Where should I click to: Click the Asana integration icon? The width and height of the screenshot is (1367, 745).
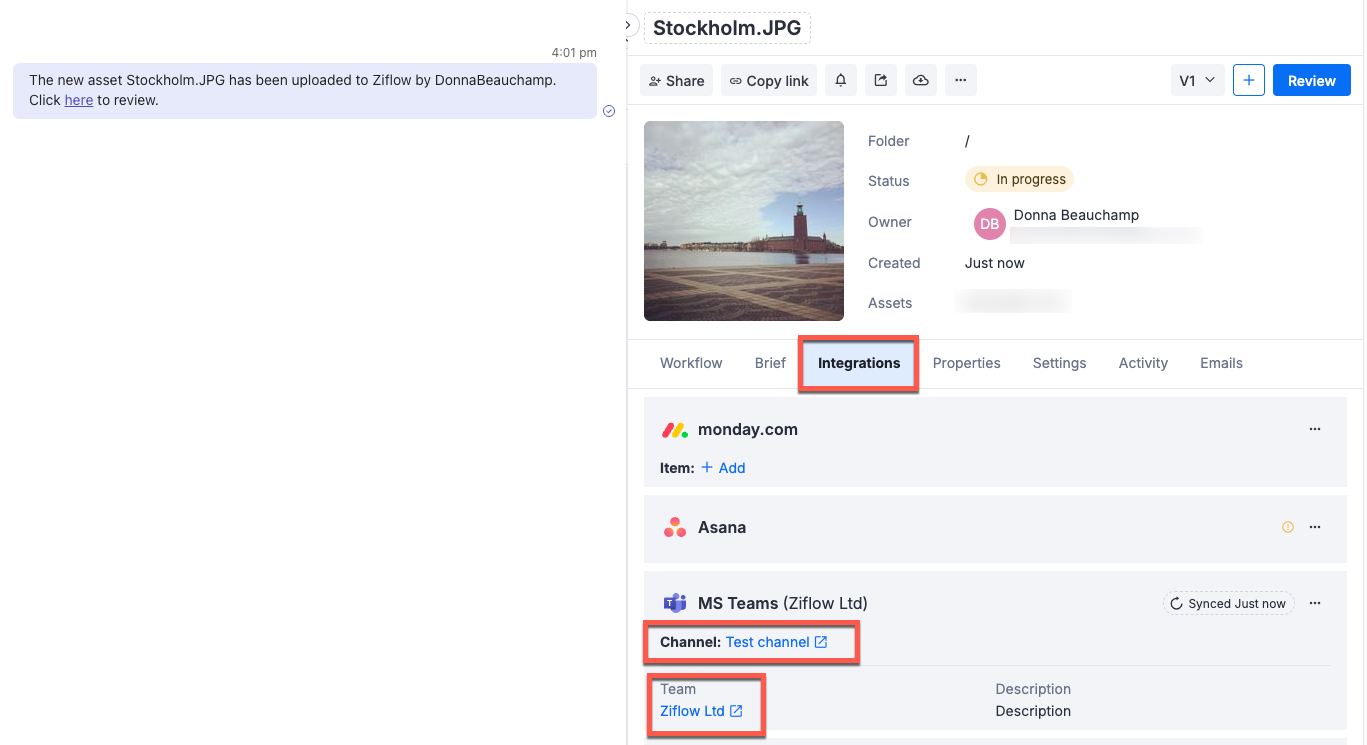(x=674, y=527)
